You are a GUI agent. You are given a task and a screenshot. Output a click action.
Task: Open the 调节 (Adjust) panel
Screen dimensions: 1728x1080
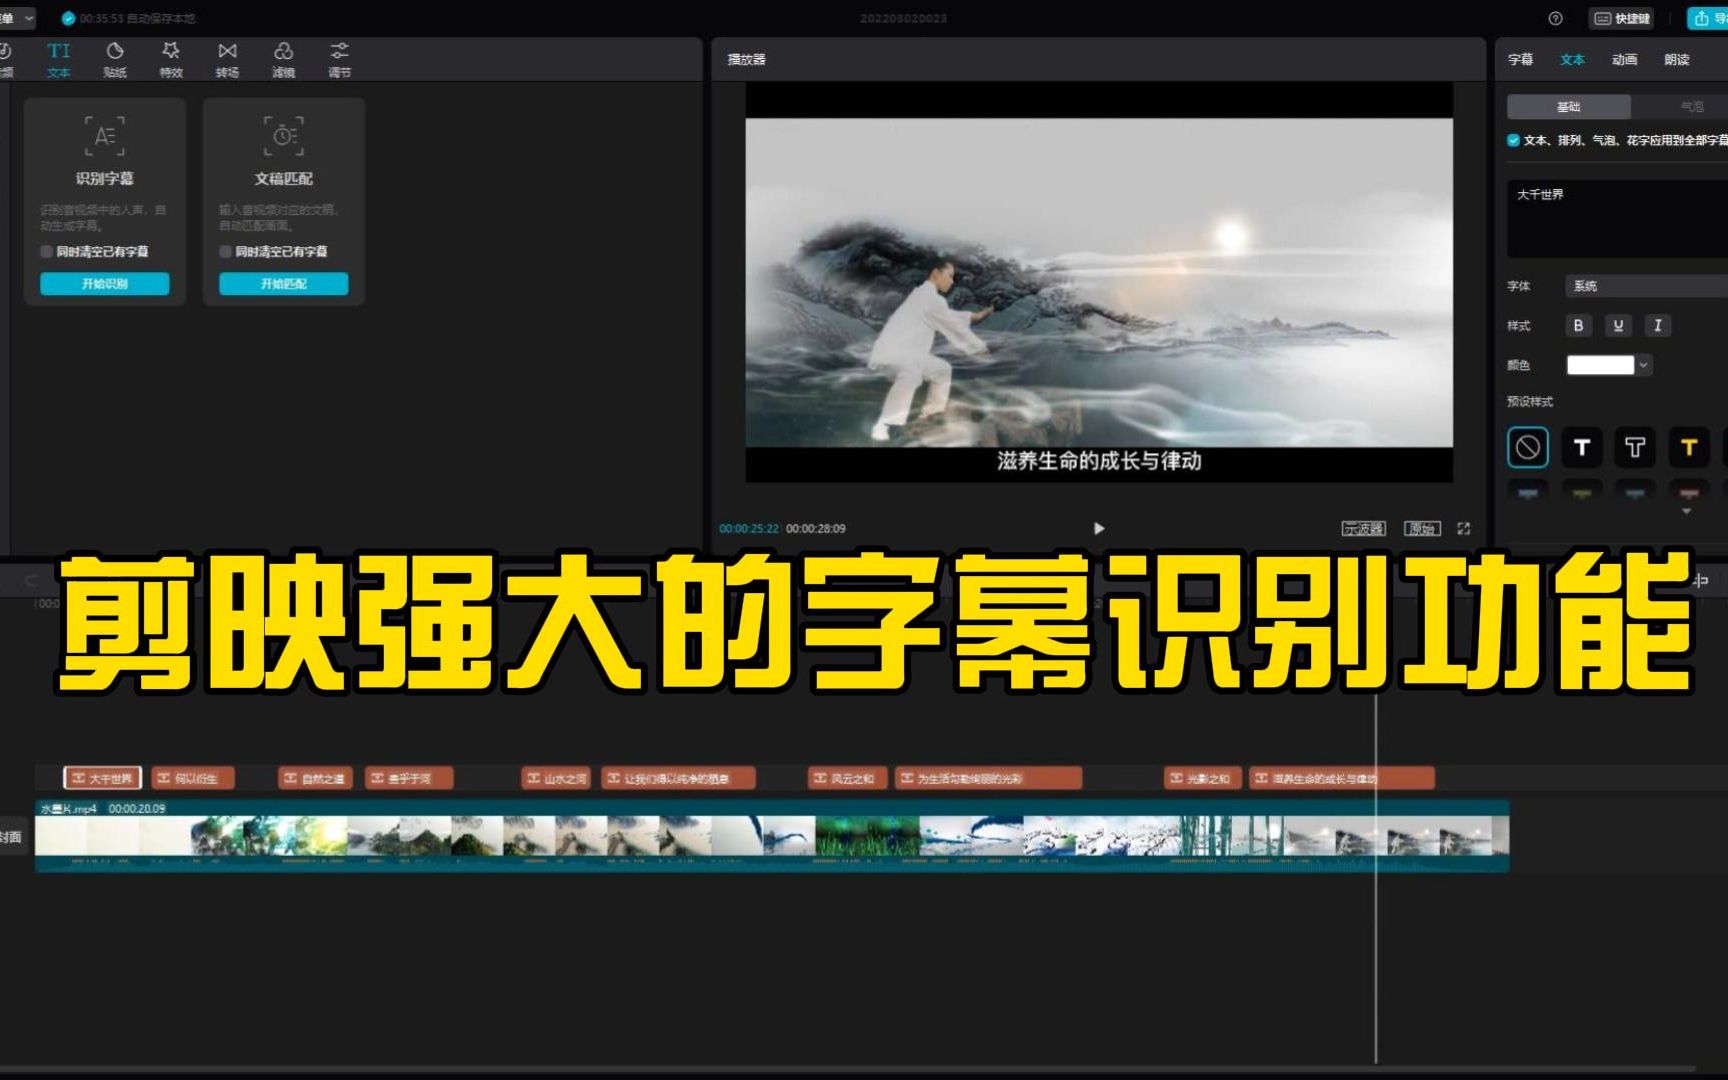[340, 58]
